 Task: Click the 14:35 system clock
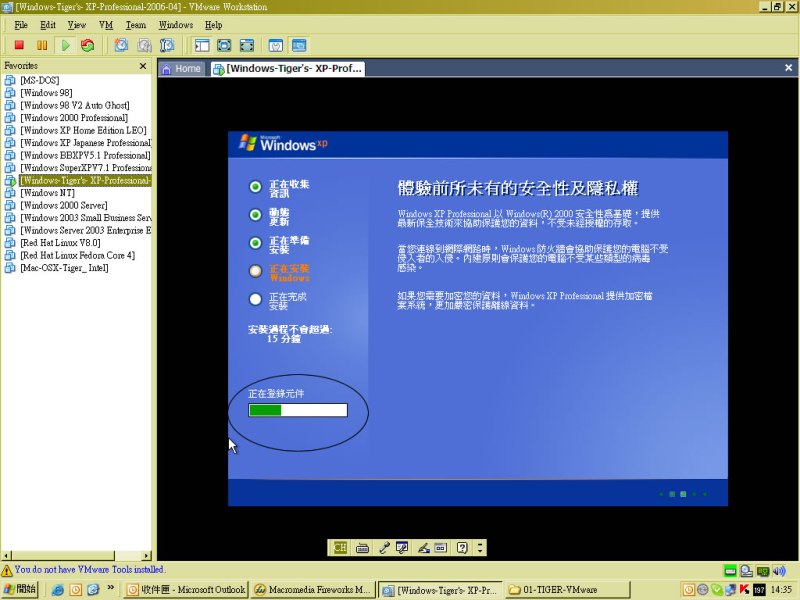tap(781, 589)
